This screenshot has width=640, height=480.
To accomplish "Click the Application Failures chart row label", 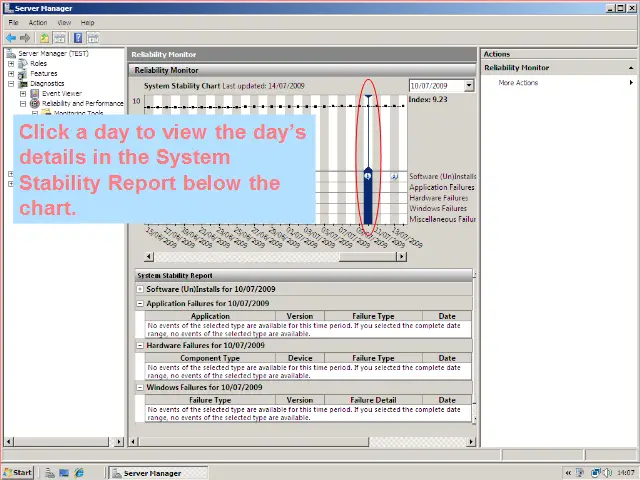I will (x=442, y=187).
